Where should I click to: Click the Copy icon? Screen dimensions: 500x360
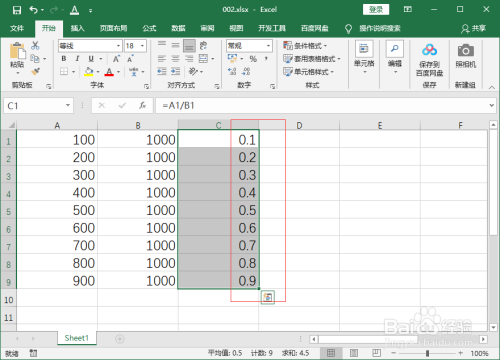point(35,59)
